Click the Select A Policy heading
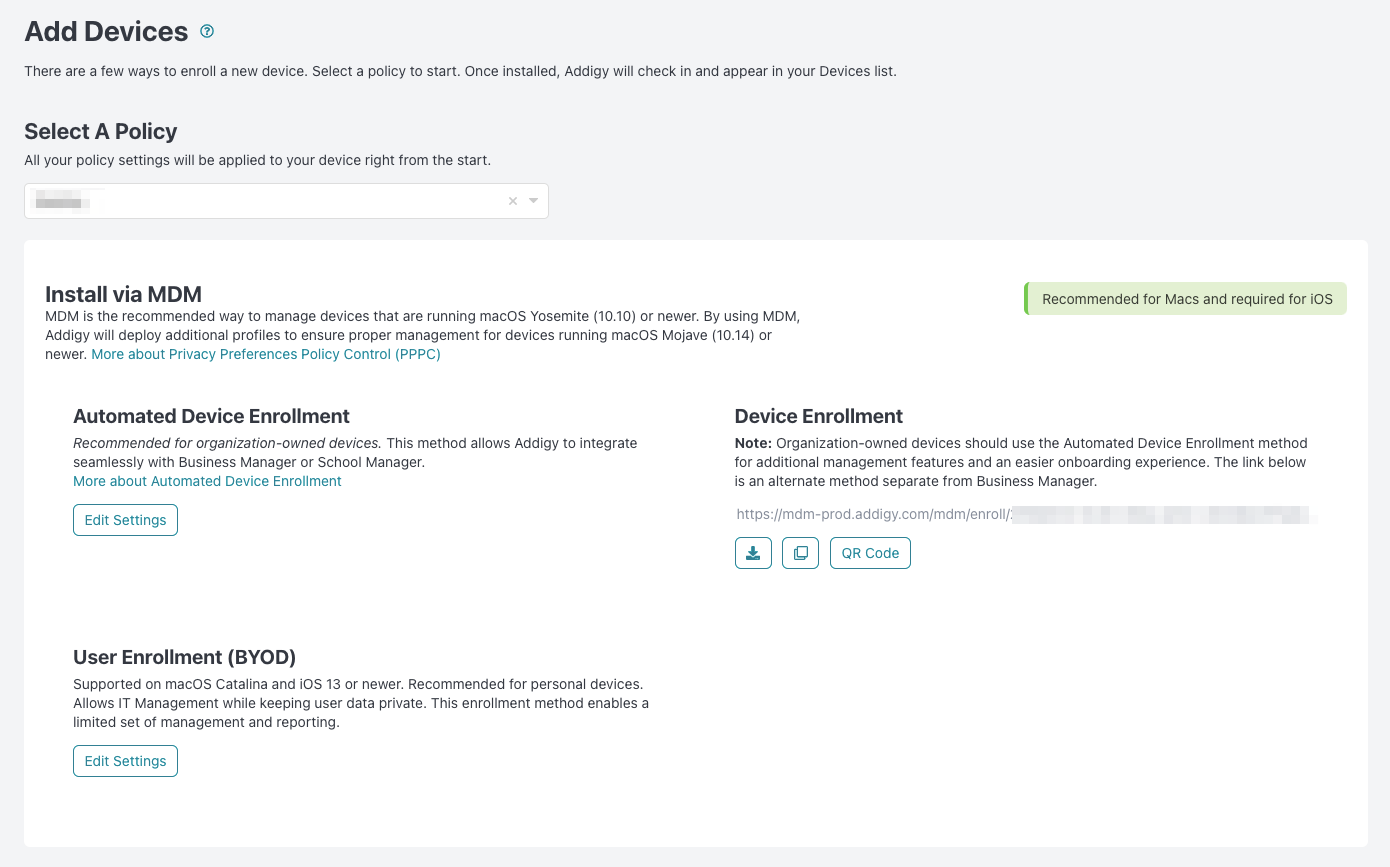Viewport: 1390px width, 867px height. point(100,131)
